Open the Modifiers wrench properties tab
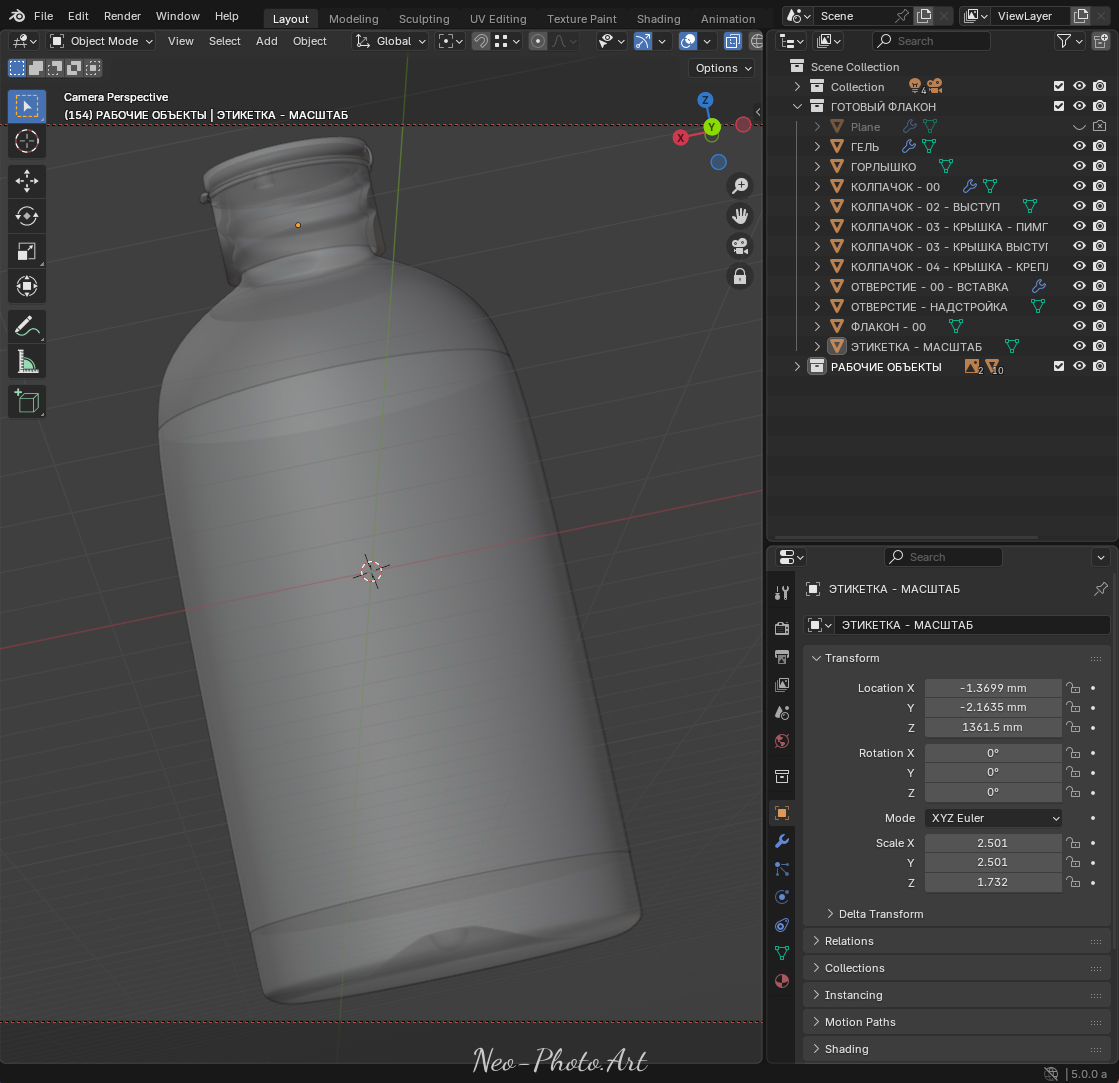1119x1083 pixels. tap(782, 841)
